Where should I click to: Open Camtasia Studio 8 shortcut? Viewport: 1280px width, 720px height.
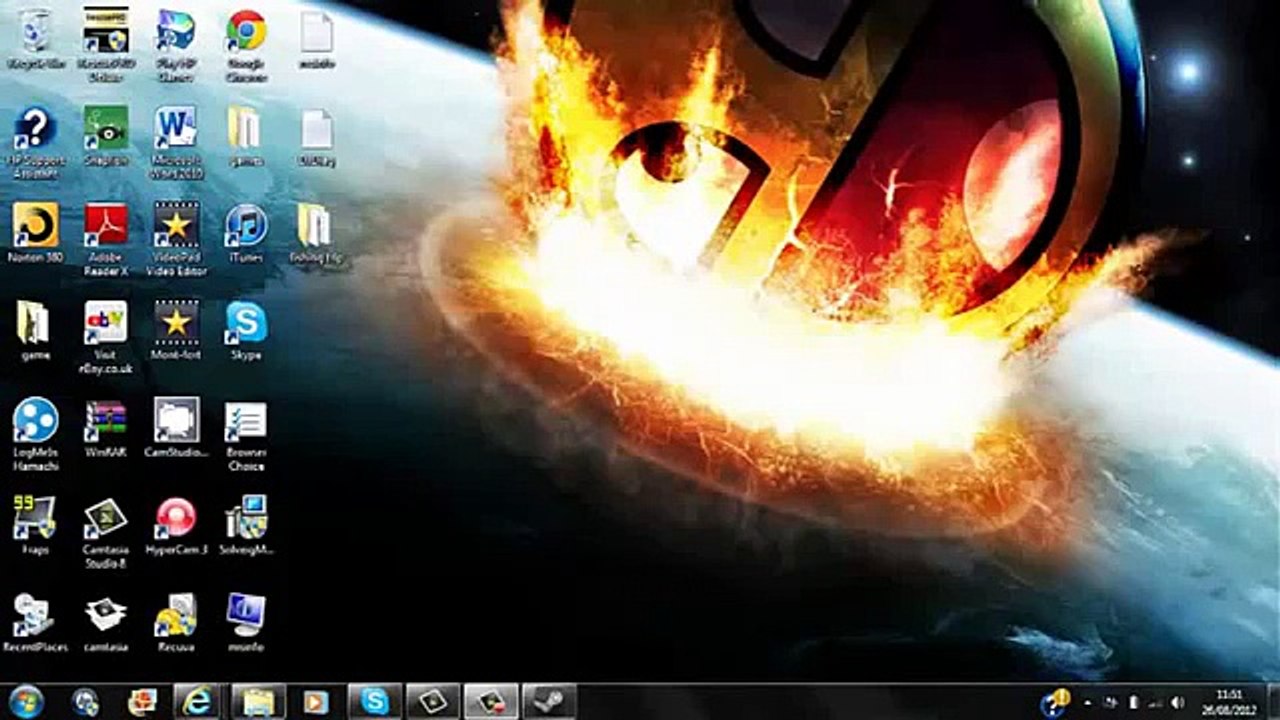coord(106,532)
